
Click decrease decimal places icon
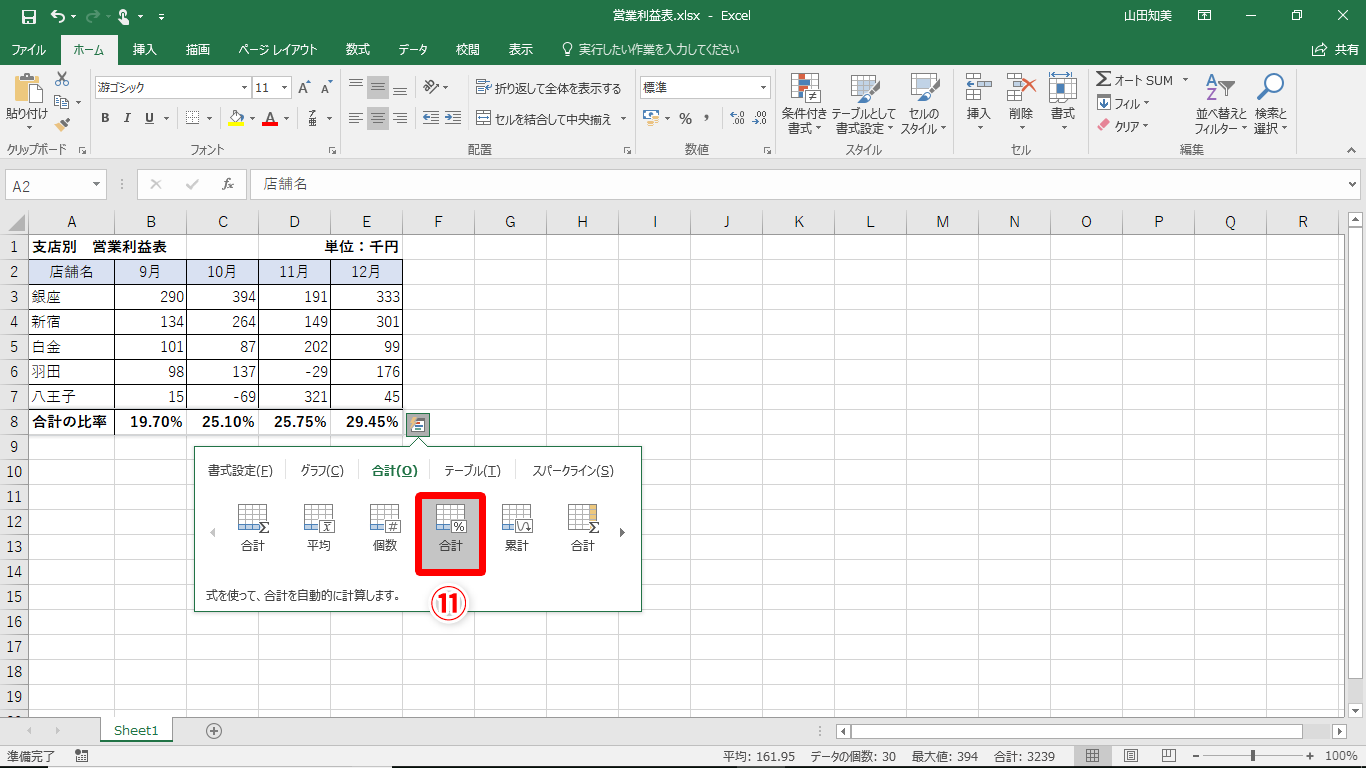point(760,118)
